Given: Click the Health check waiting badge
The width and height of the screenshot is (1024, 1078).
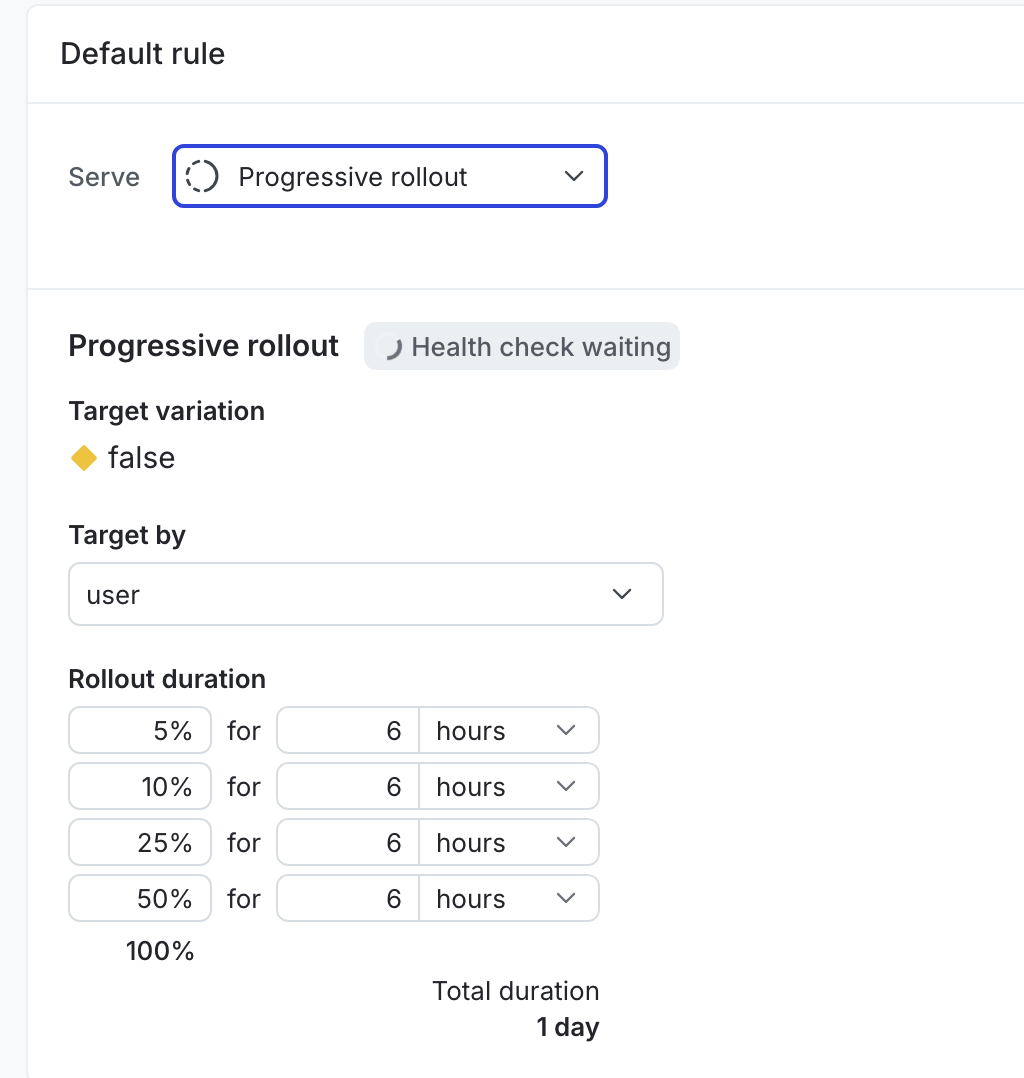Looking at the screenshot, I should pos(521,346).
